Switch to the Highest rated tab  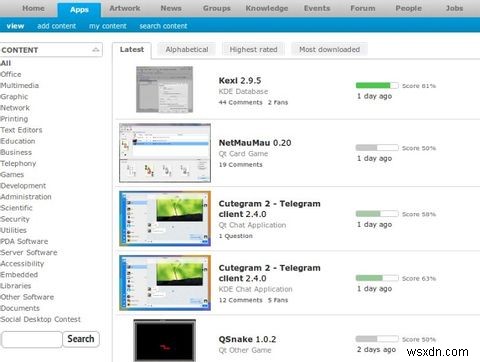click(253, 49)
